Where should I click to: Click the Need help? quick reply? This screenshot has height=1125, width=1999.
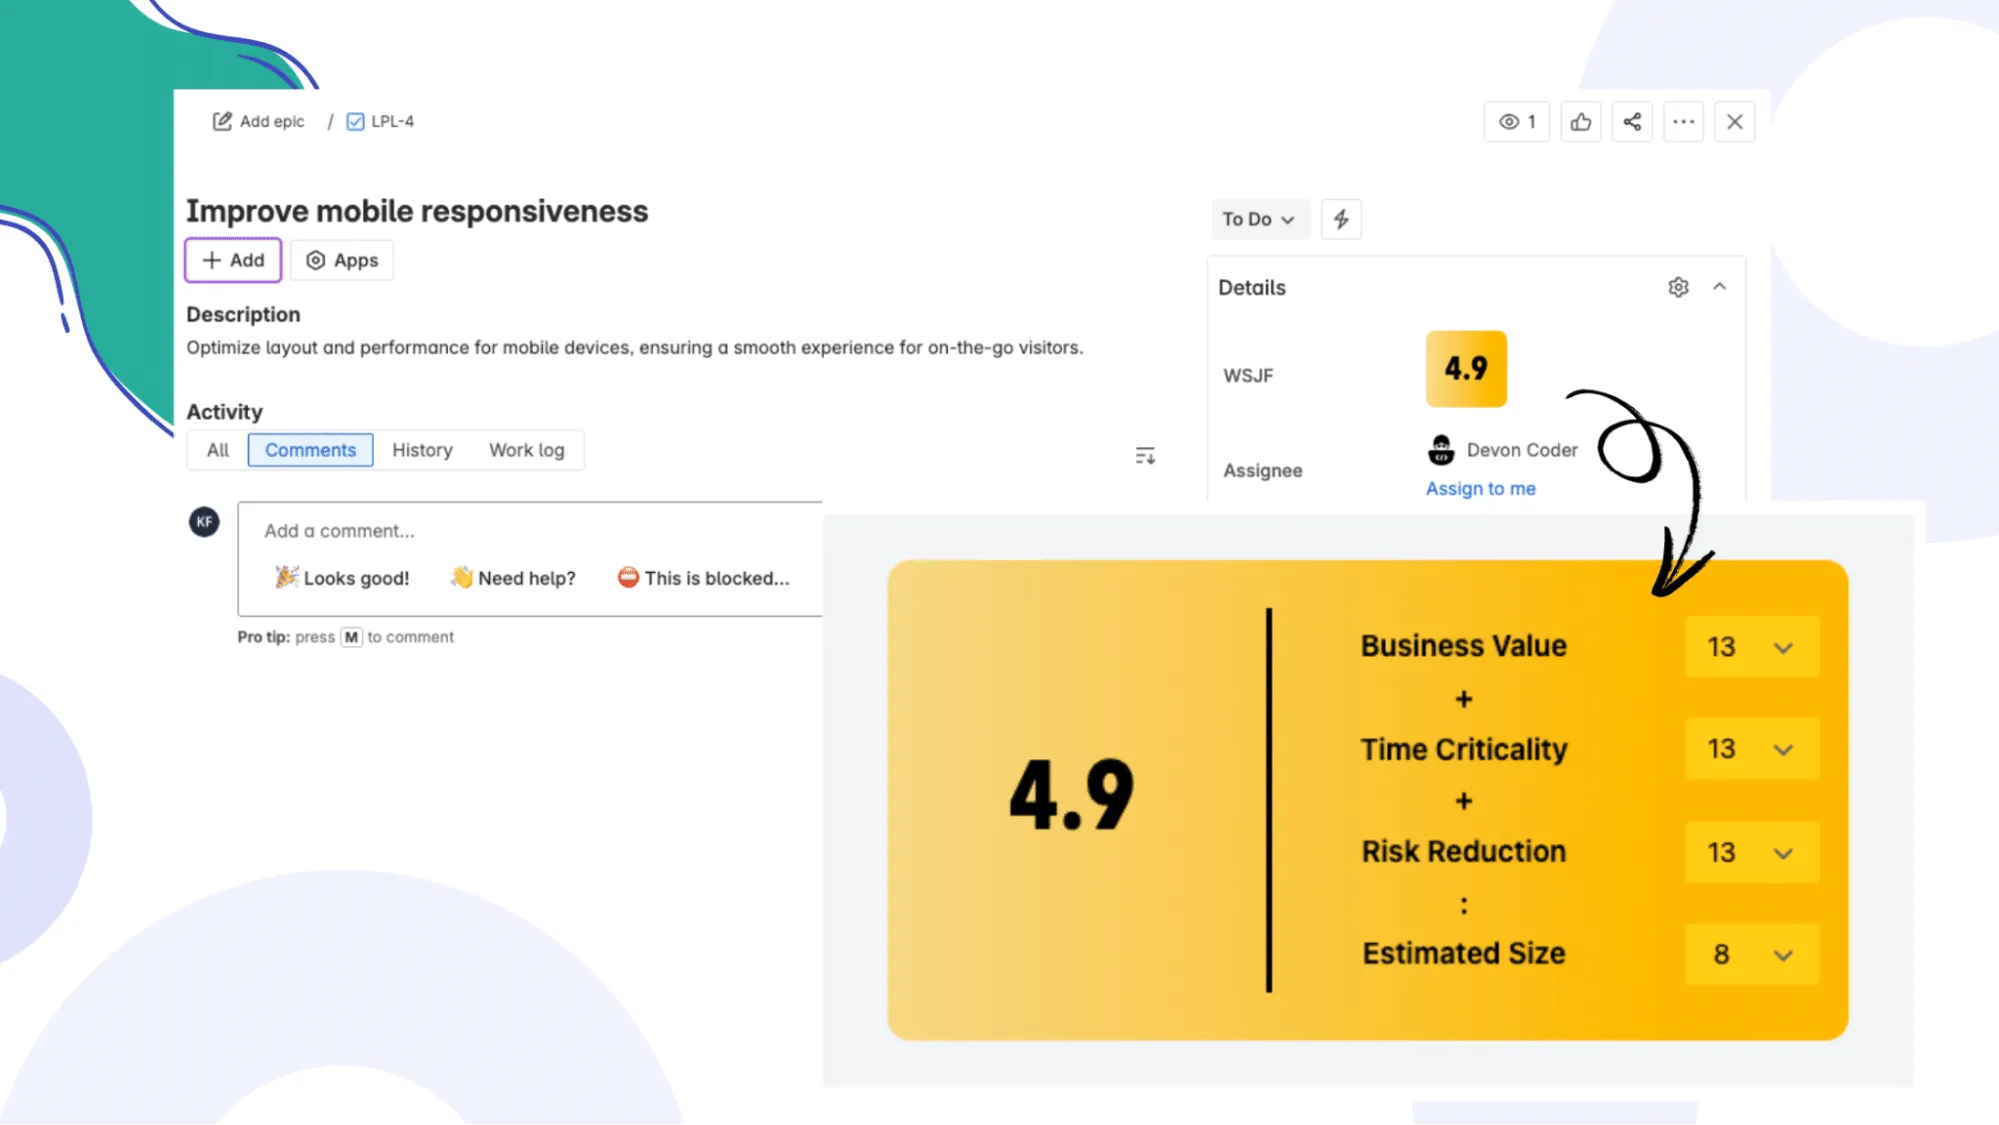click(513, 578)
